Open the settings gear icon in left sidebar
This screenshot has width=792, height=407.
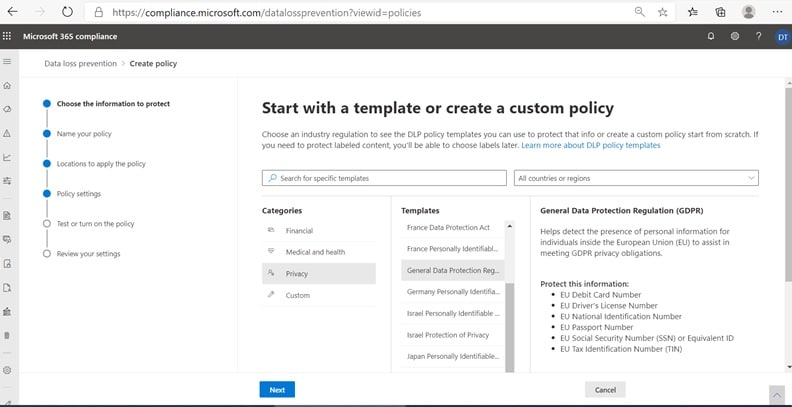pyautogui.click(x=7, y=370)
